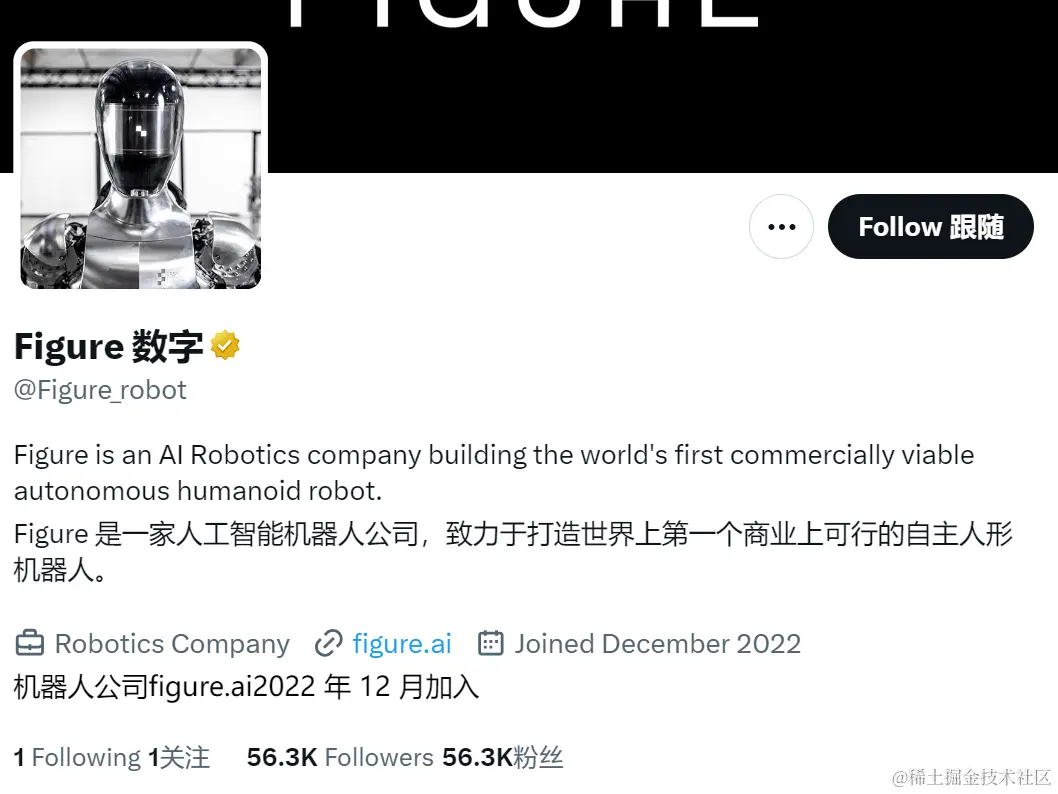Click the gold verified checkmark badge
1058x794 pixels.
click(x=225, y=345)
